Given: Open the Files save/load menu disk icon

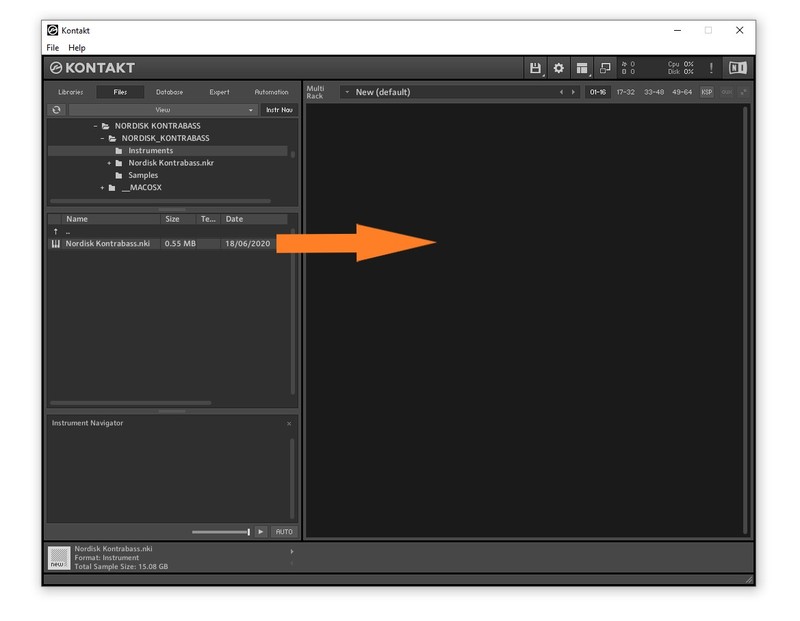Looking at the screenshot, I should tap(535, 68).
